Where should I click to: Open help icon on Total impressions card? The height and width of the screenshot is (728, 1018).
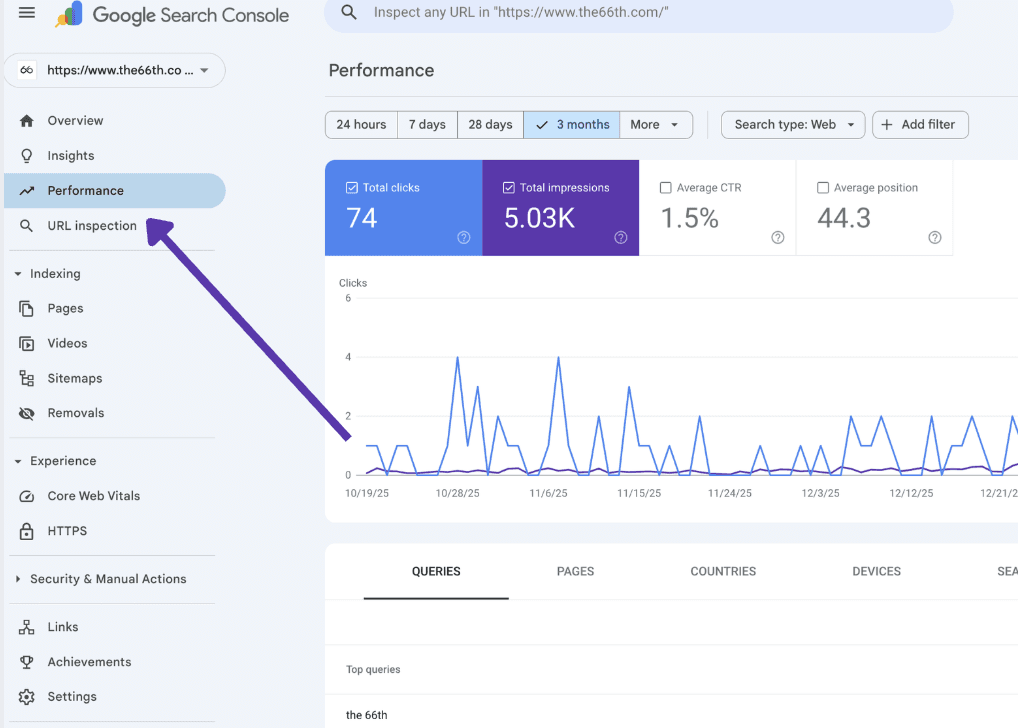click(621, 238)
